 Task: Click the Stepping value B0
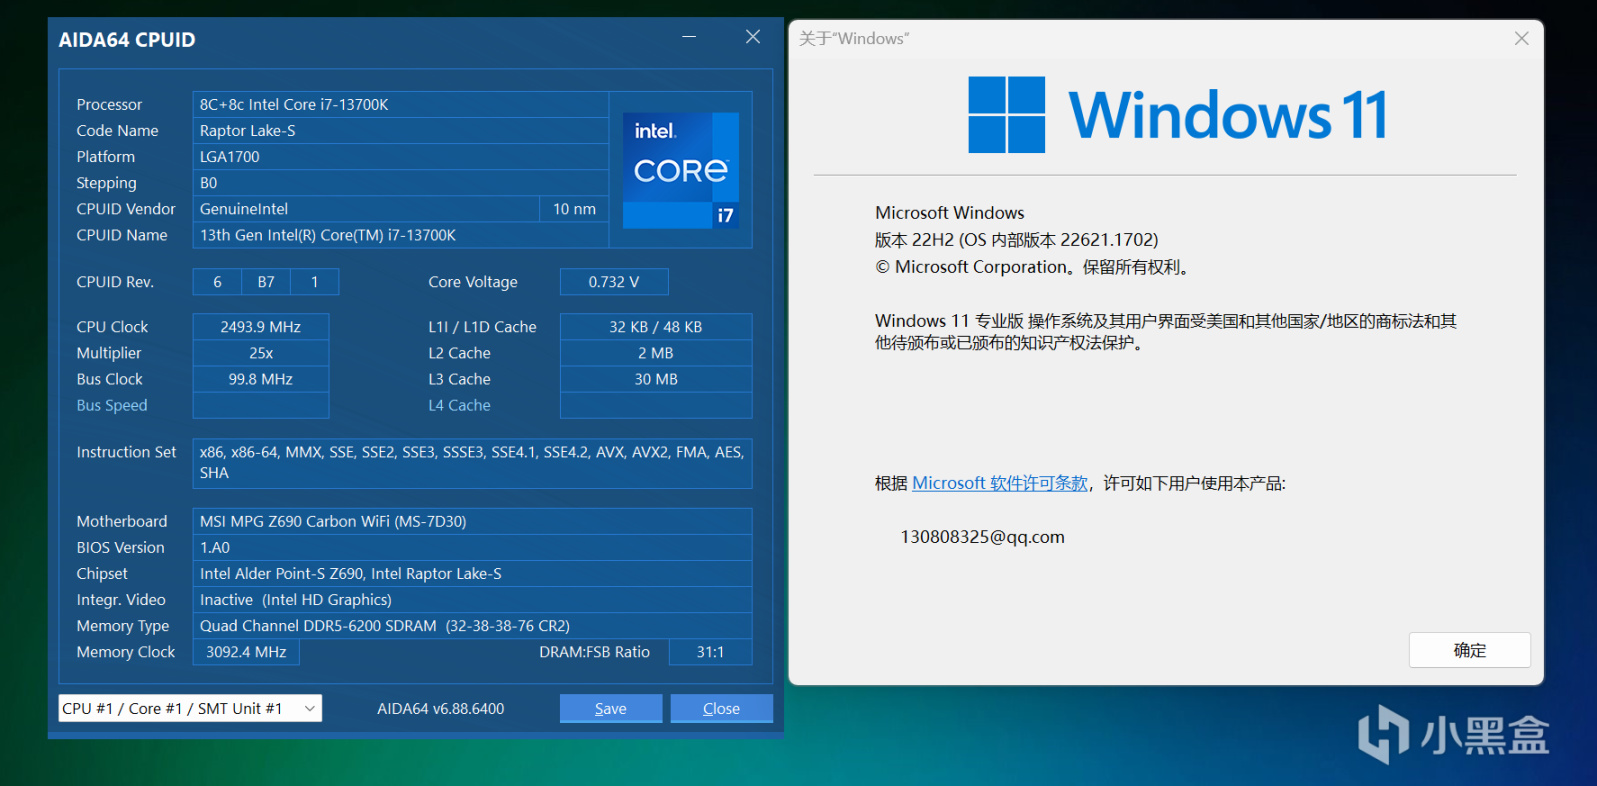point(400,182)
